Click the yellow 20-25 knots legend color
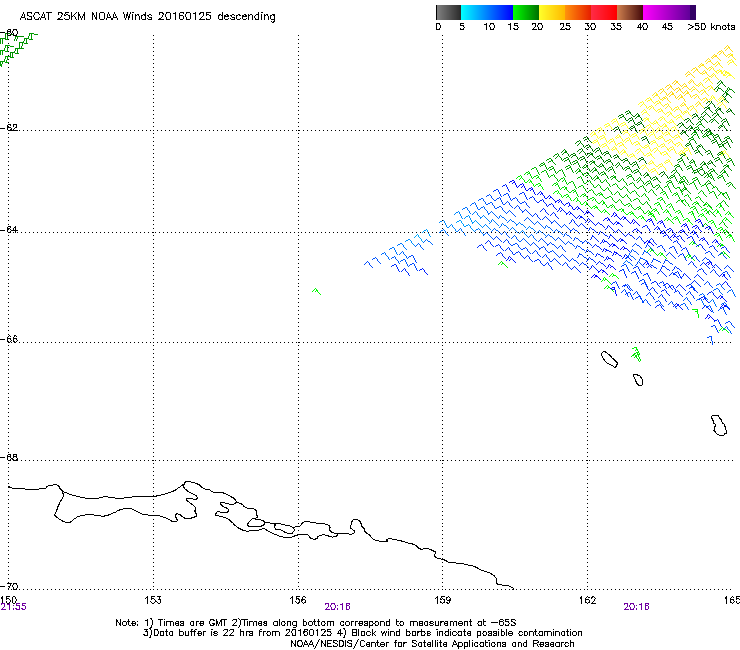This screenshot has height=650, width=740. coord(552,12)
